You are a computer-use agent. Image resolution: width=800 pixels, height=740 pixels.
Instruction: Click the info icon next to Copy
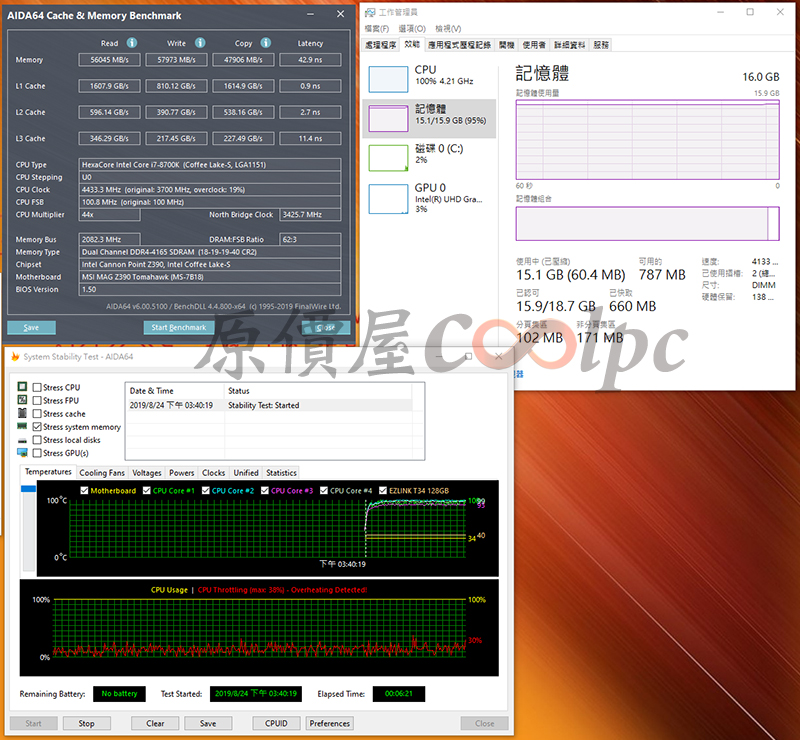tap(267, 43)
